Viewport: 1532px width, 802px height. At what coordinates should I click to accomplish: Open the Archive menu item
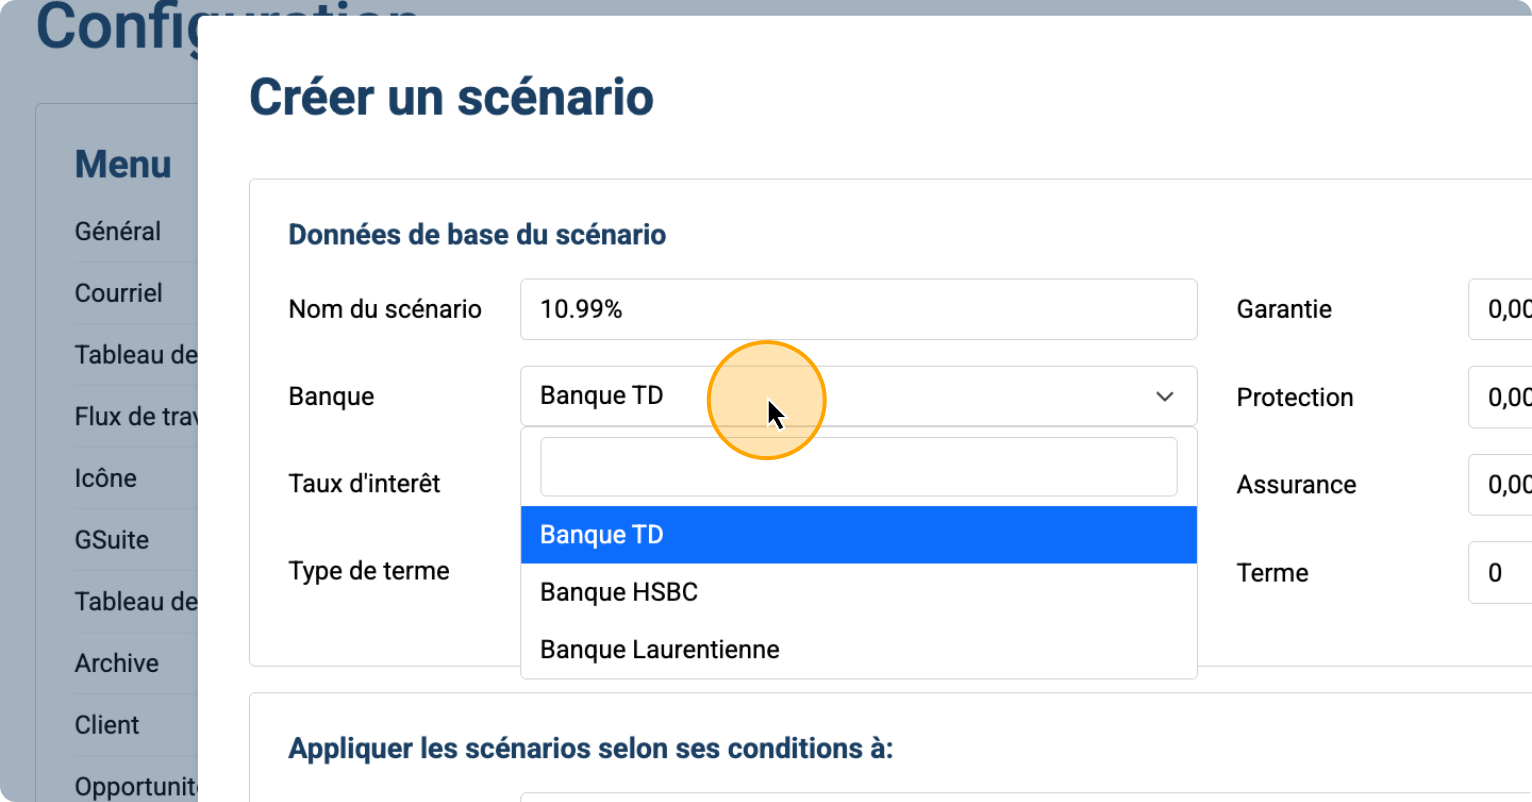[x=117, y=663]
